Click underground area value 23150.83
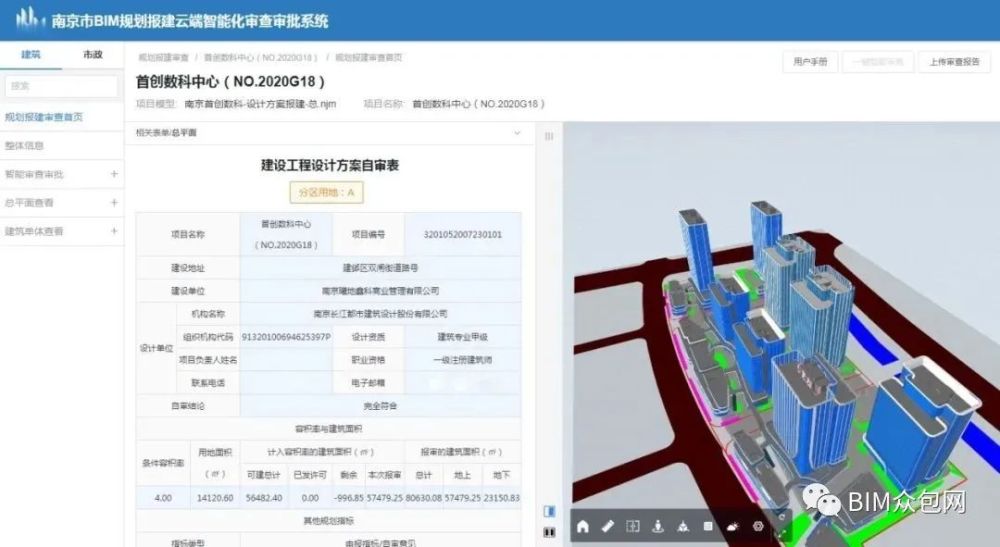 501,498
